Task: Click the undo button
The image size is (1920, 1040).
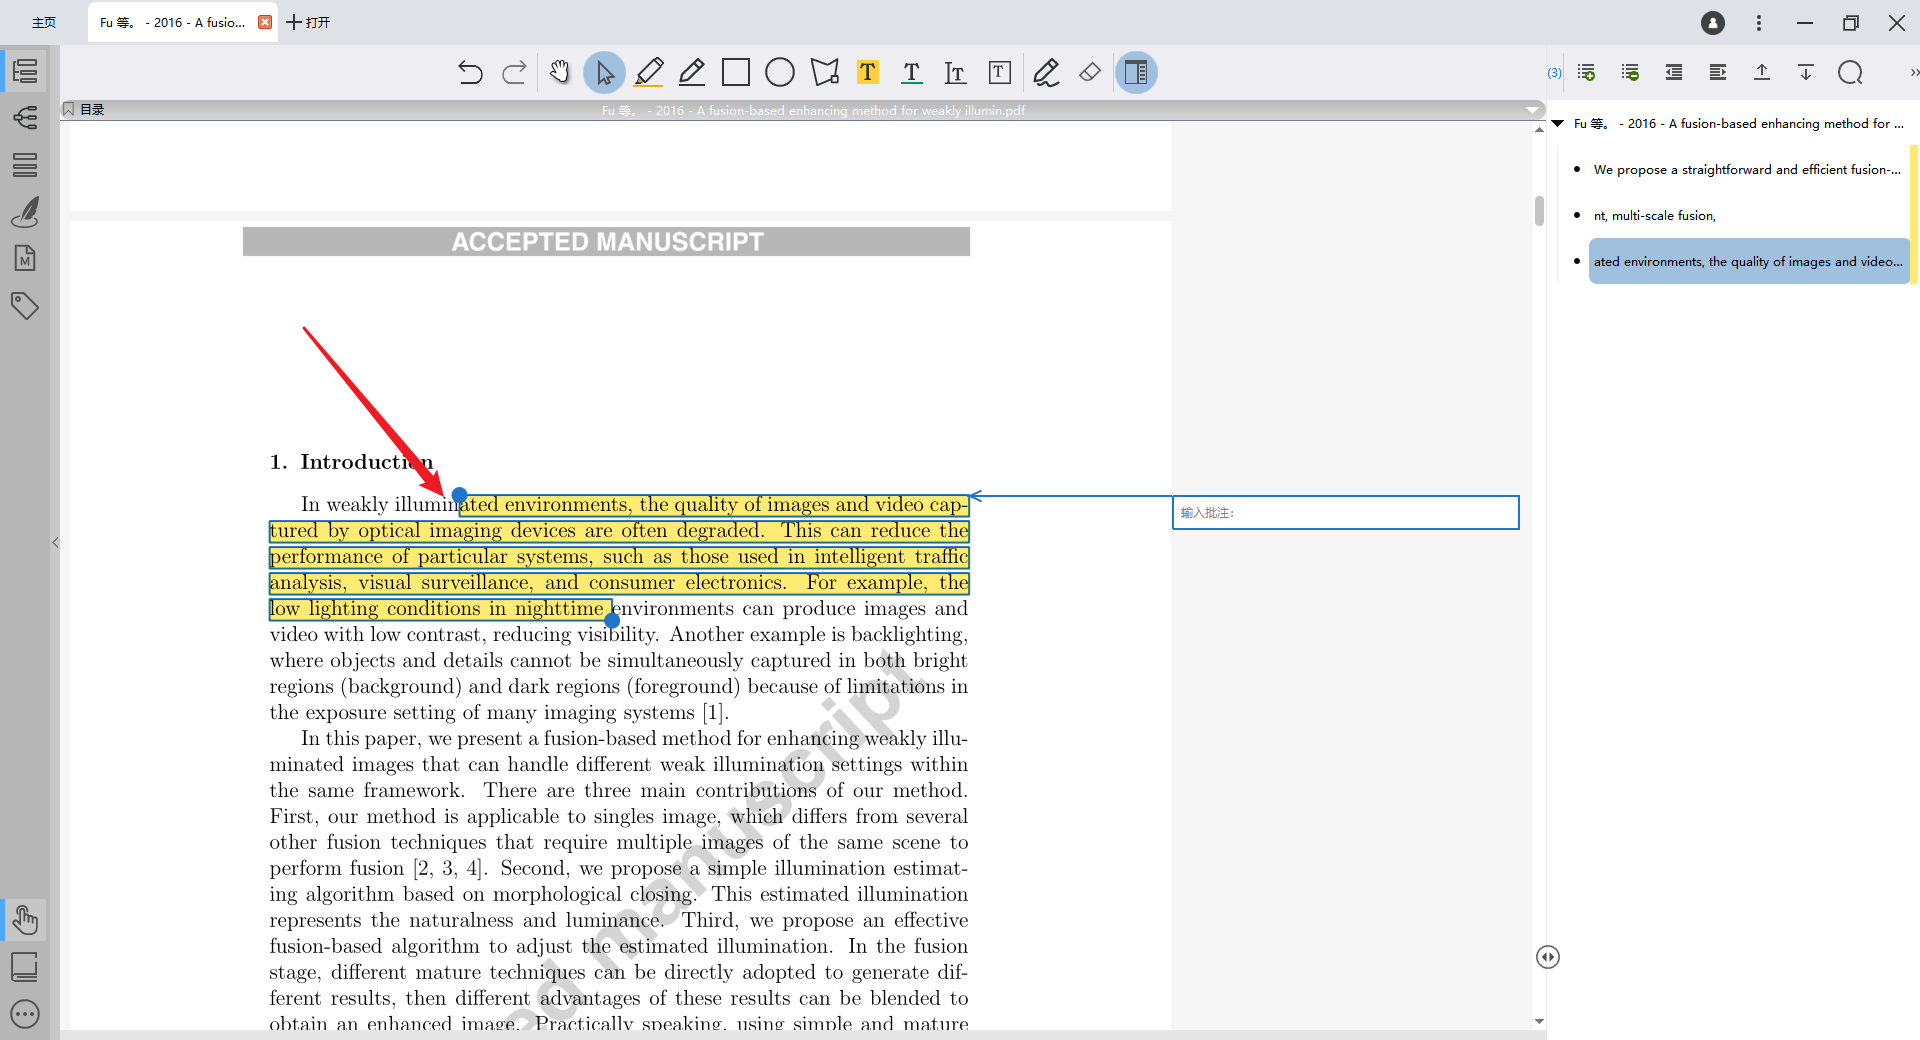Action: [470, 72]
